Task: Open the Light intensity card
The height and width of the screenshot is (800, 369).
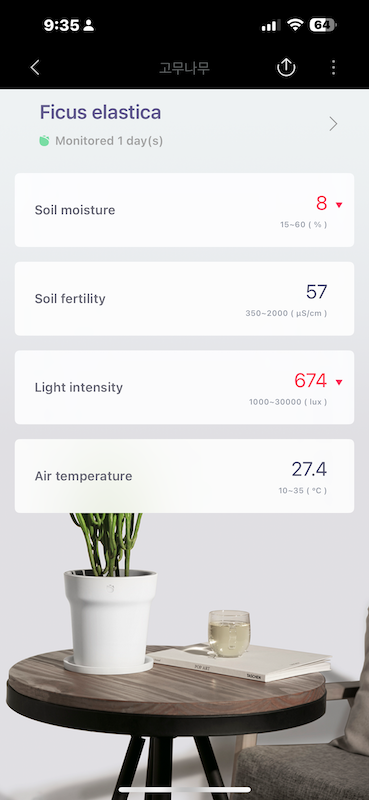Action: click(184, 387)
